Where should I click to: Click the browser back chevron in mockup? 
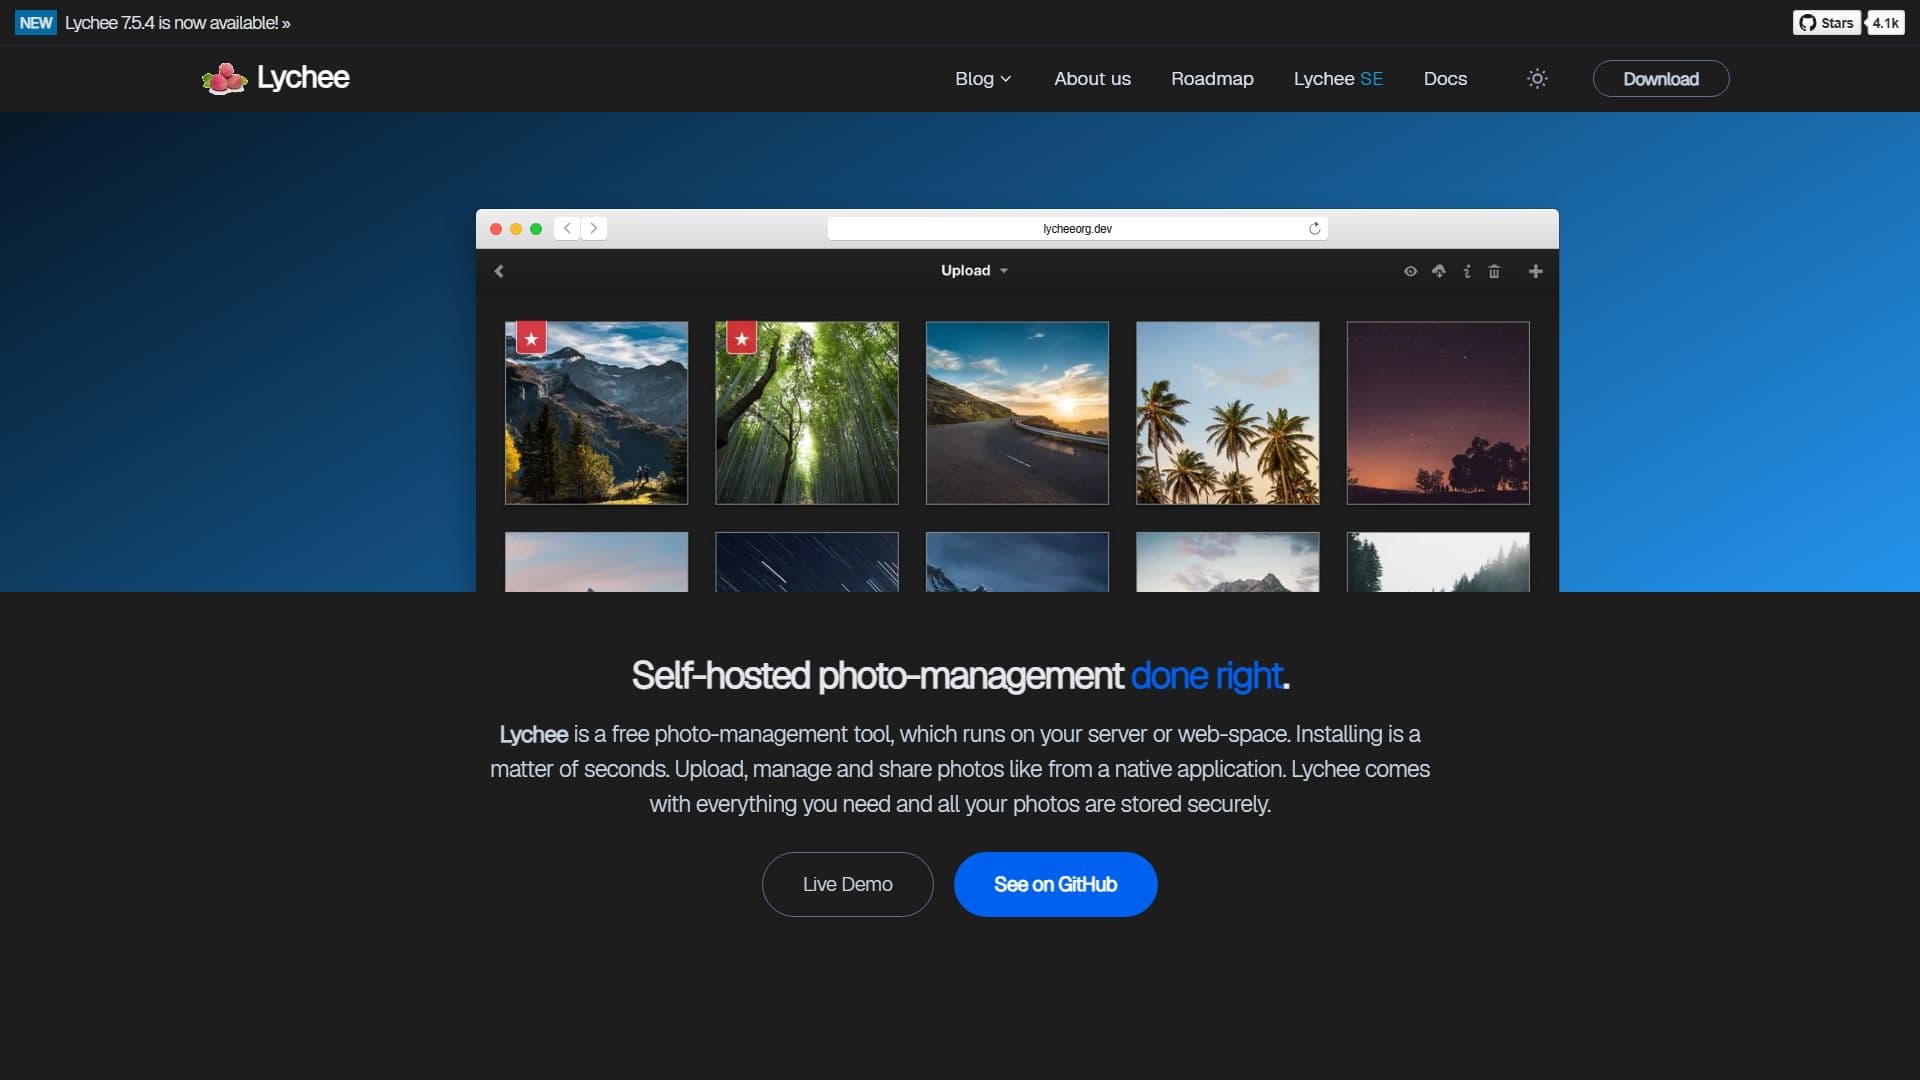click(x=567, y=228)
